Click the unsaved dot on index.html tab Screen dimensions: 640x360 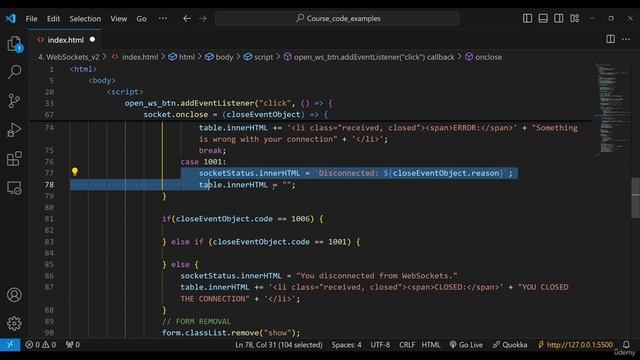(x=92, y=40)
